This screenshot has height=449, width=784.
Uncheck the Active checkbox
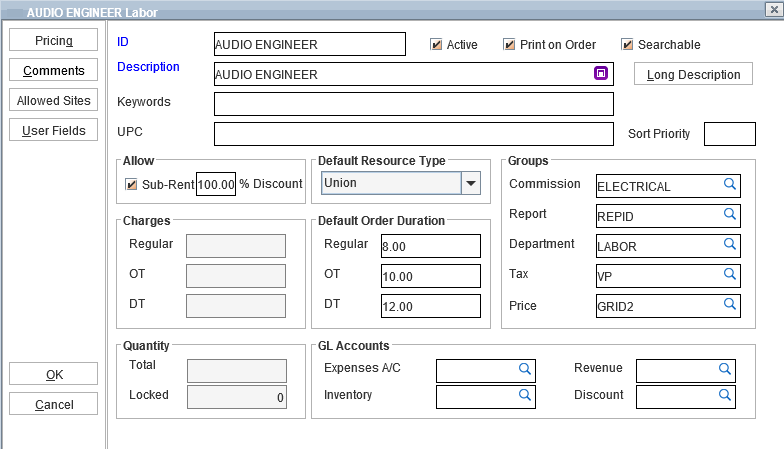tap(436, 45)
